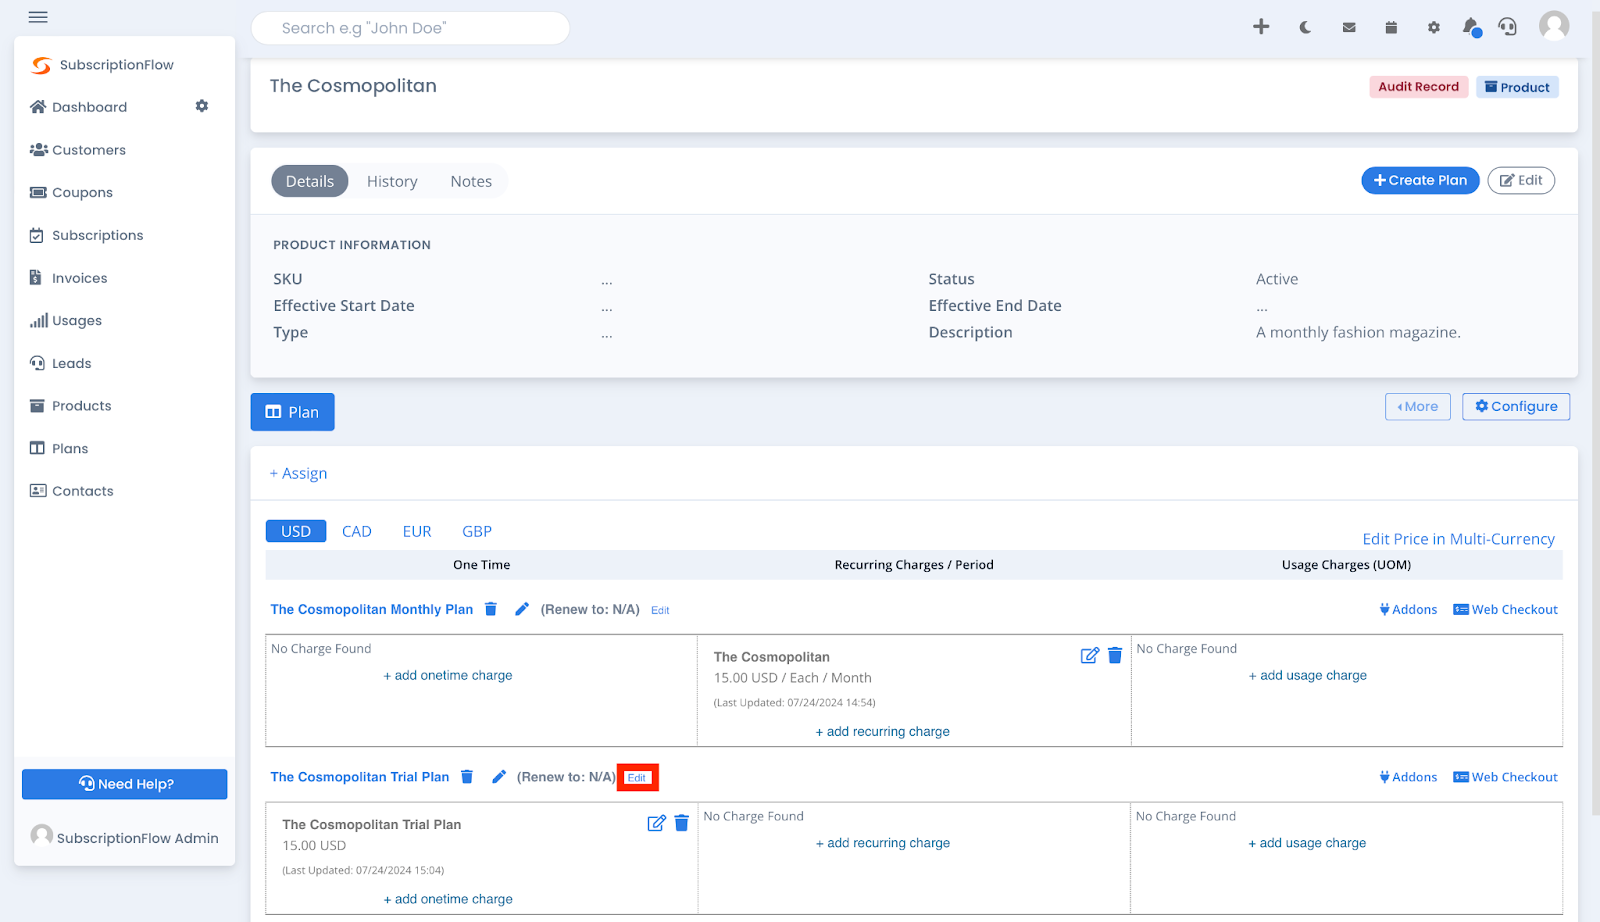
Task: Click the Need Help? button
Action: (x=125, y=784)
